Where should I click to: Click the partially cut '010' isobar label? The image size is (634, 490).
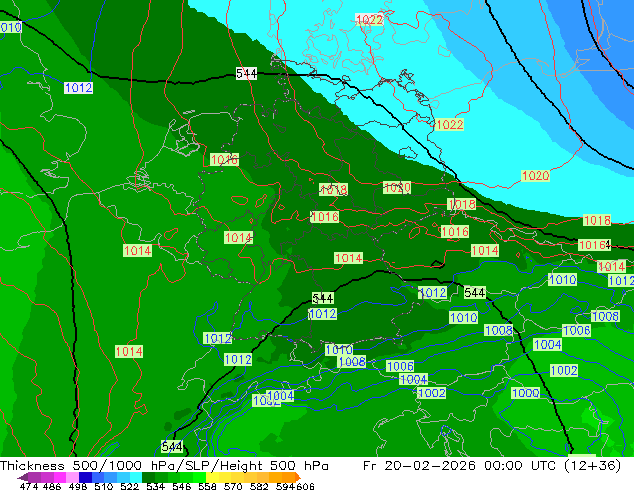coord(11,27)
